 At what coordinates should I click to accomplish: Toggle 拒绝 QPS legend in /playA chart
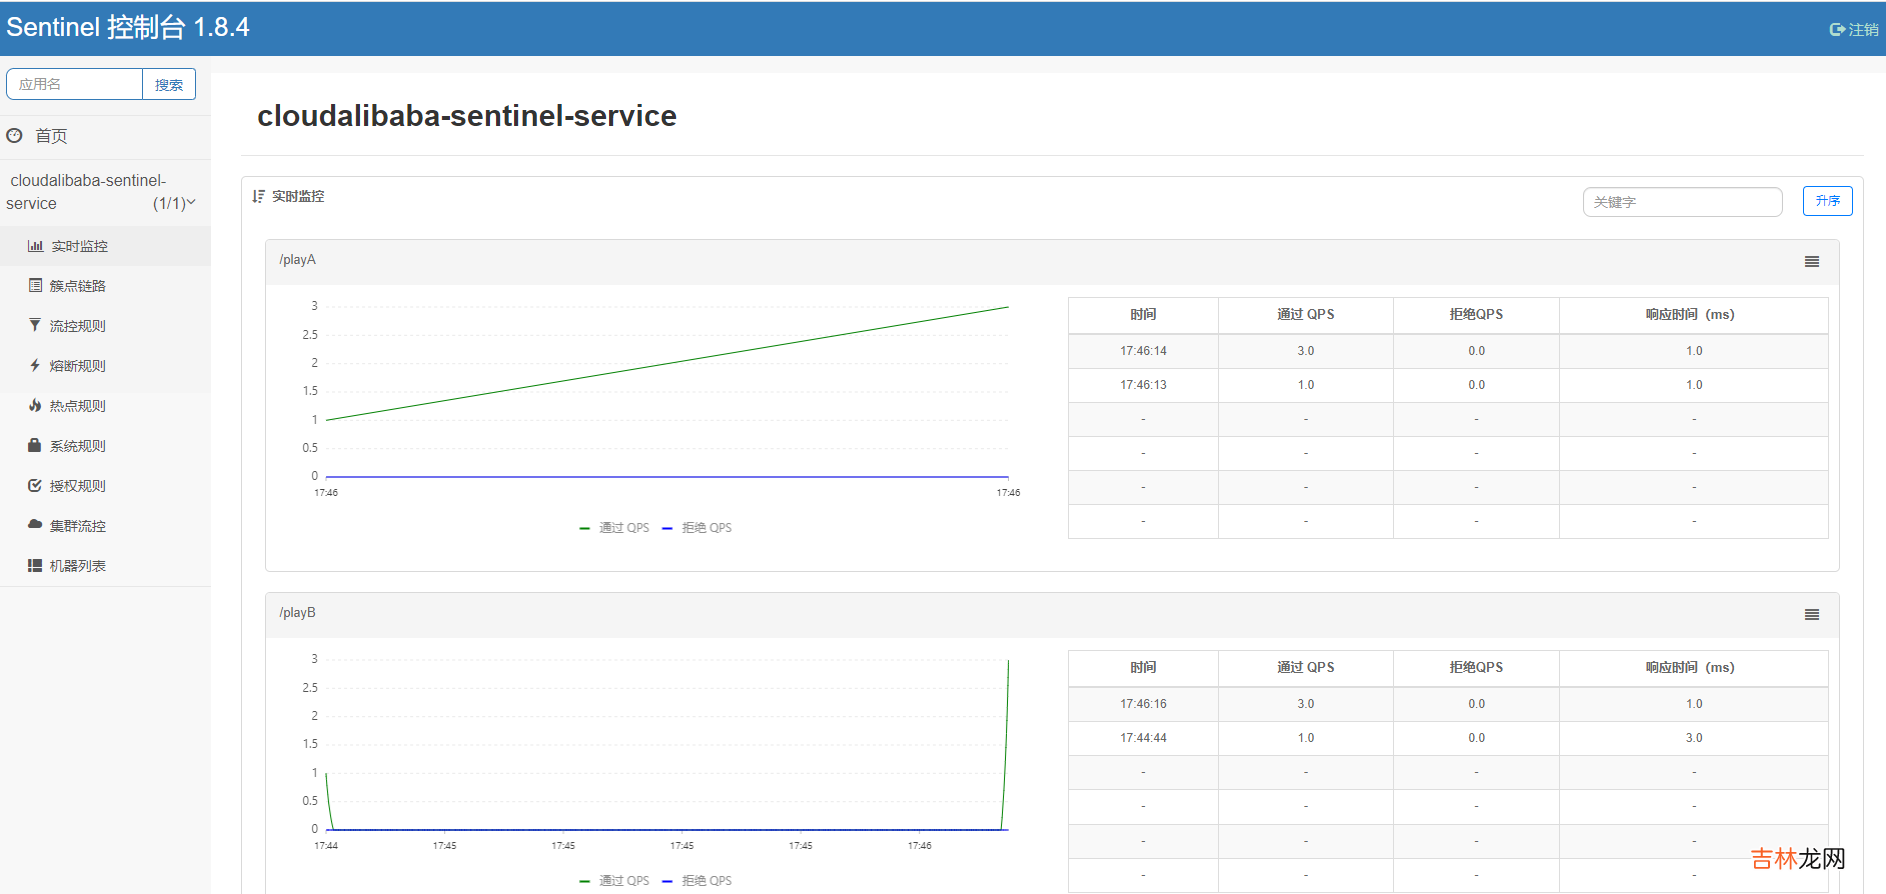coord(697,528)
